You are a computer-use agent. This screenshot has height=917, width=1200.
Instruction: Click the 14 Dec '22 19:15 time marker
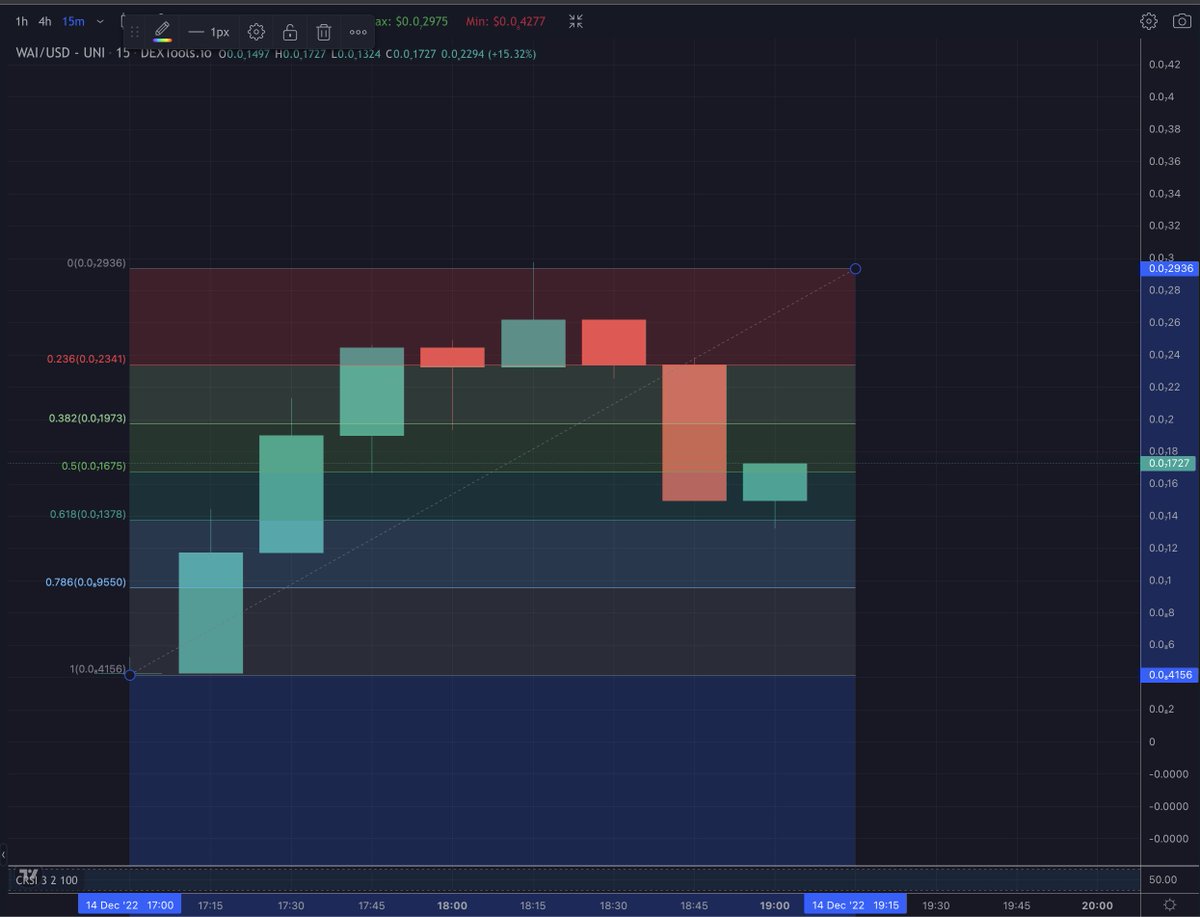856,904
